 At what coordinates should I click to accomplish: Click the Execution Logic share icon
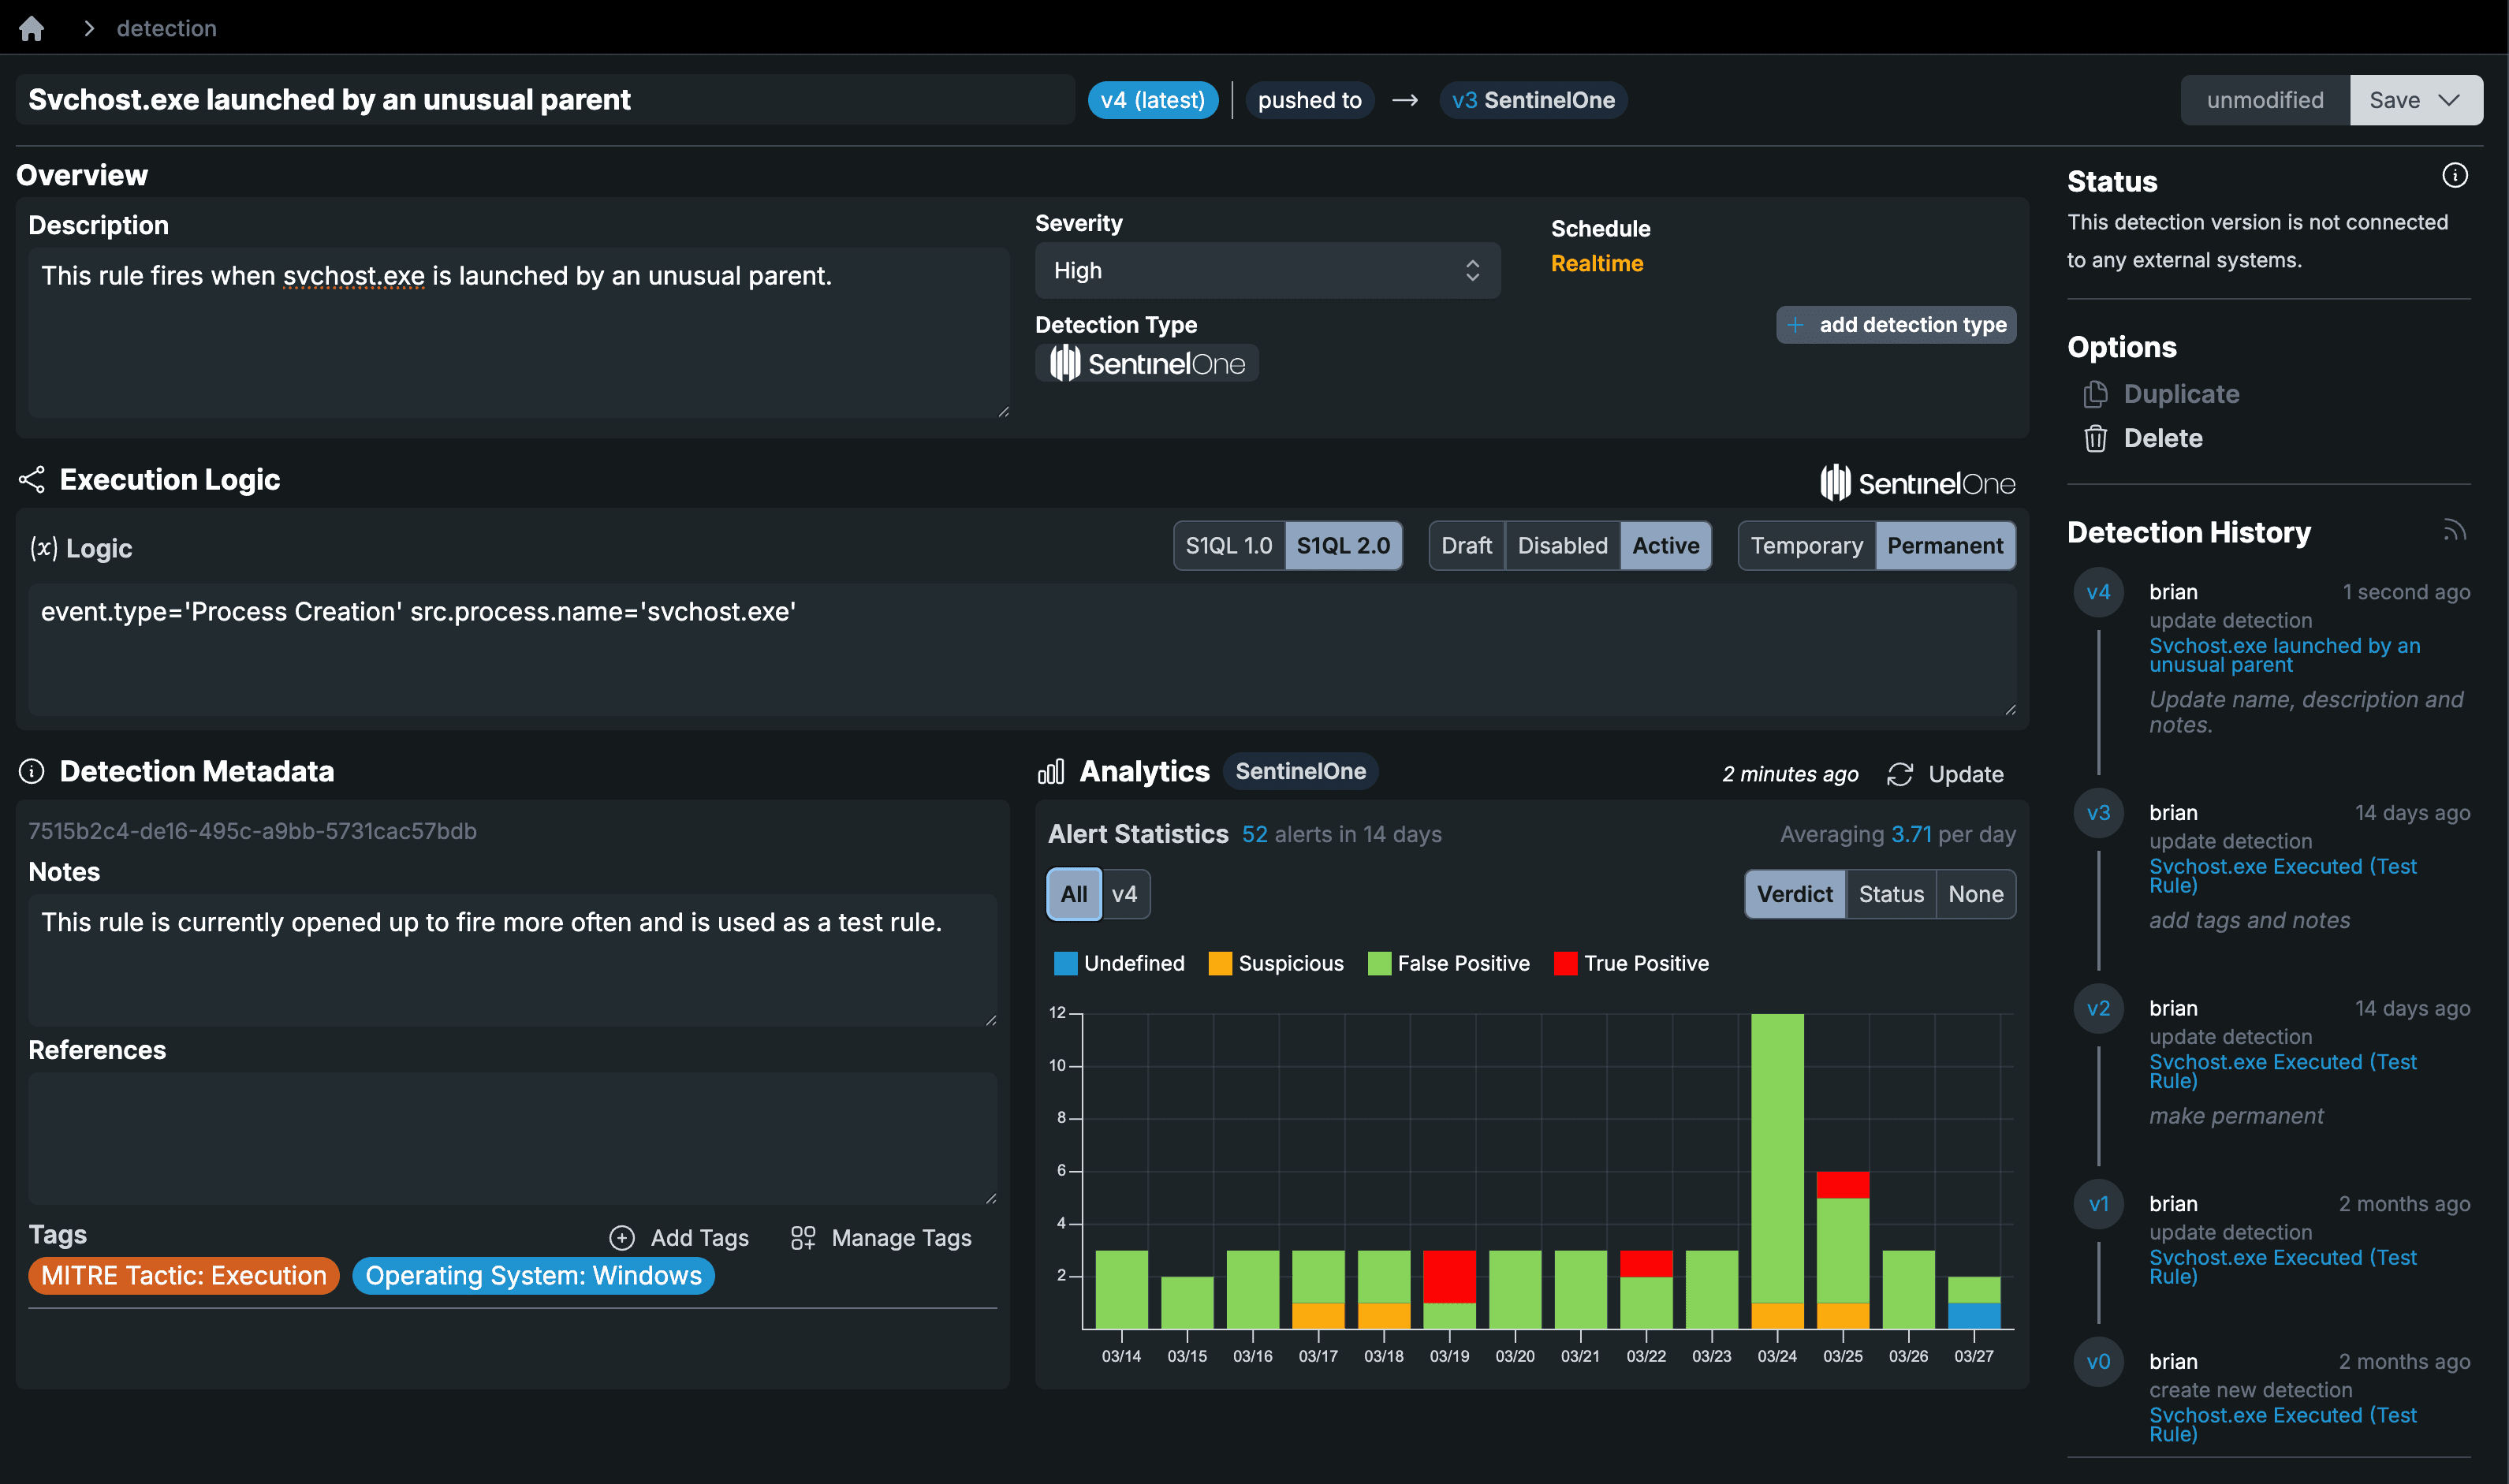pos(32,480)
